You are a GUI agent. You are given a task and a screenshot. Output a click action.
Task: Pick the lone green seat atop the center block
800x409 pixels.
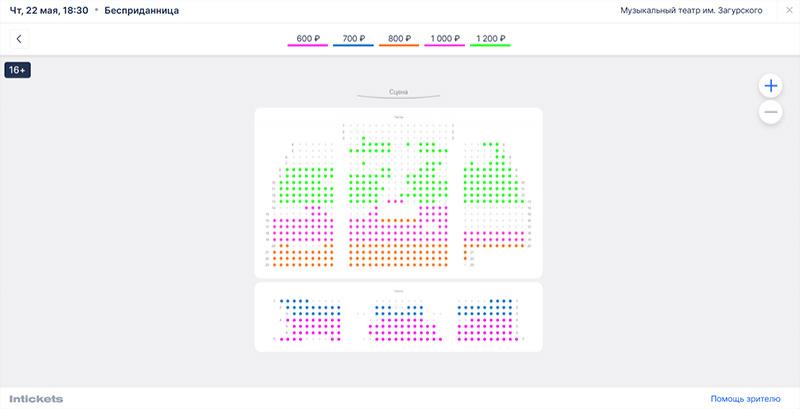pyautogui.click(x=363, y=138)
